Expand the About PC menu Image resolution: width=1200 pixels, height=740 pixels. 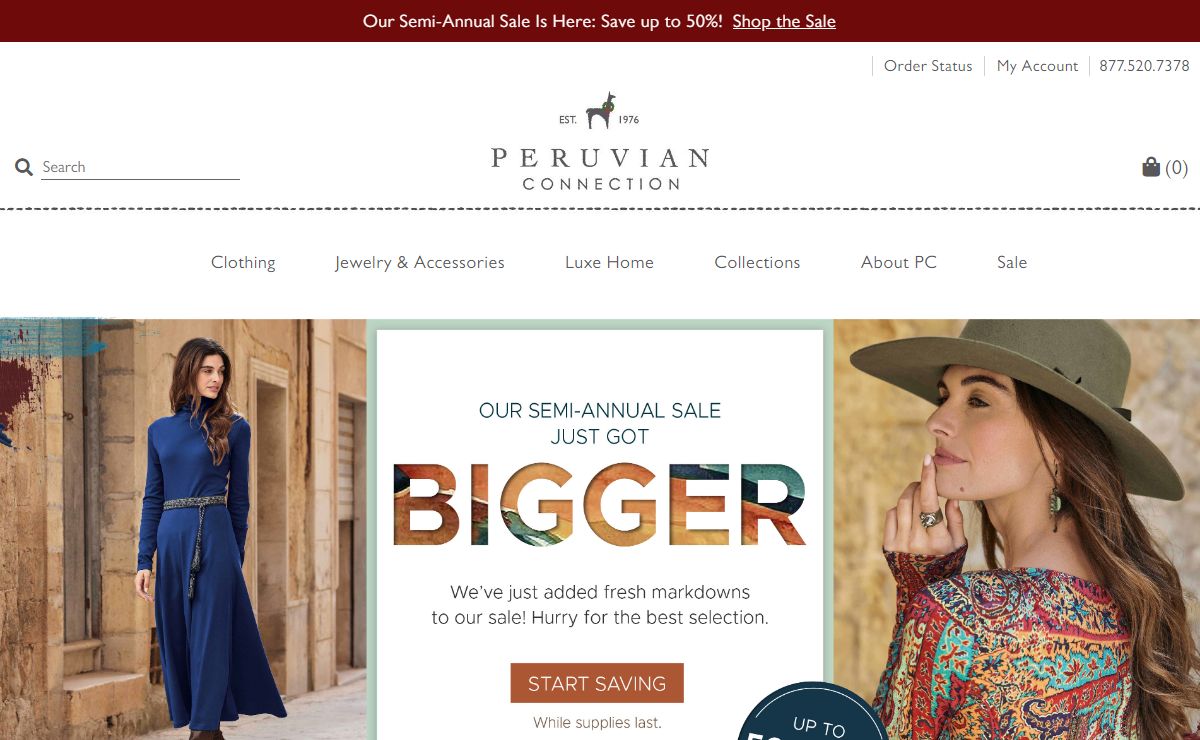click(899, 262)
